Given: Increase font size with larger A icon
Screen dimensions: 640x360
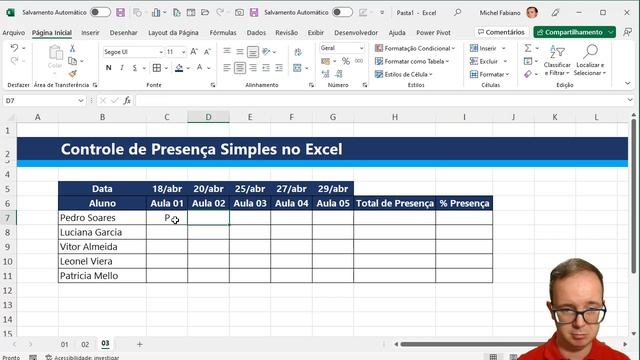Looking at the screenshot, I should [x=194, y=52].
